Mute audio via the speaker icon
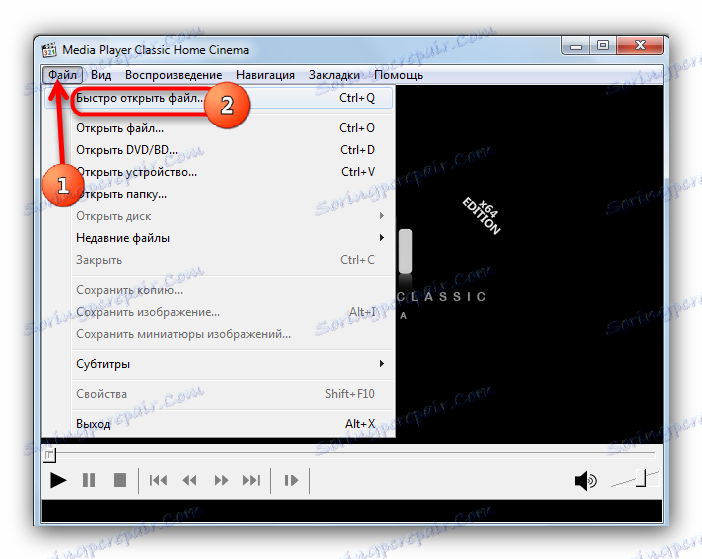This screenshot has width=702, height=559. click(x=585, y=481)
